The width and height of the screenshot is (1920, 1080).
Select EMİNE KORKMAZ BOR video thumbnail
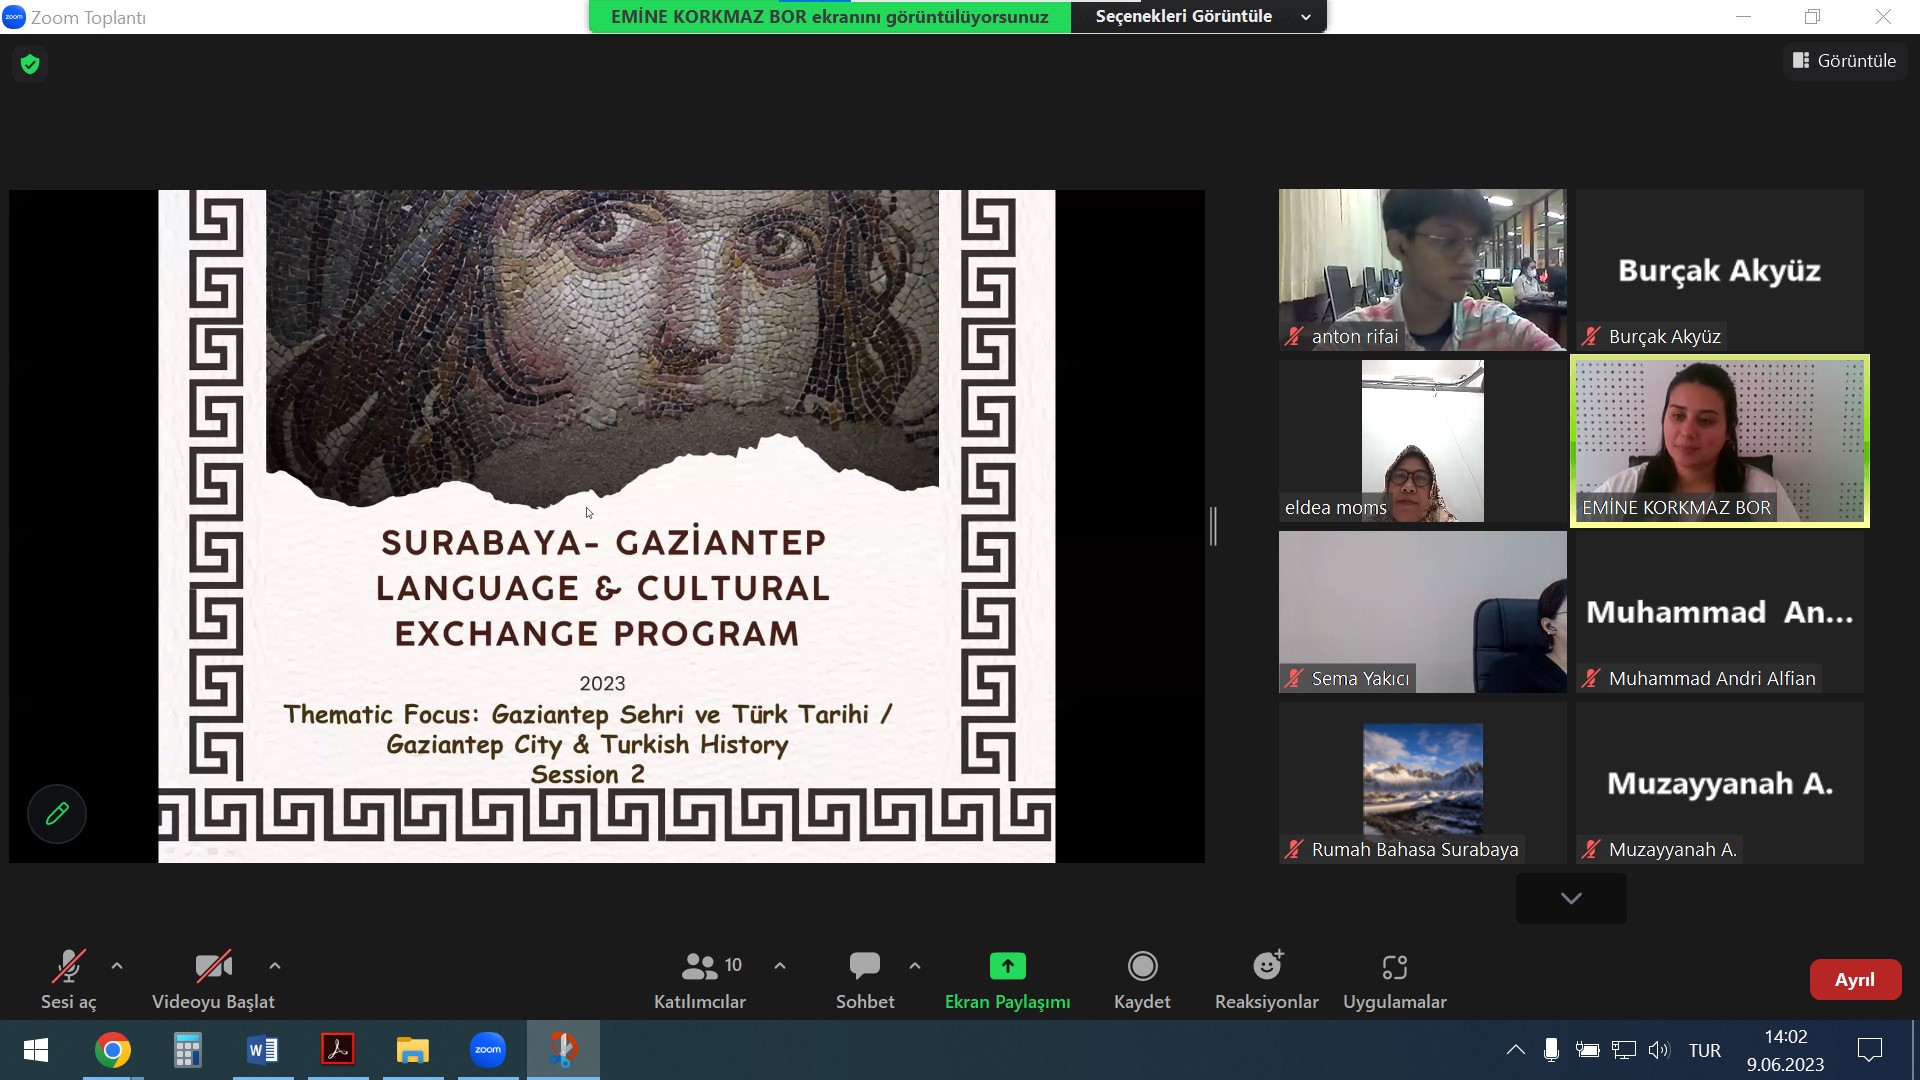(1719, 441)
